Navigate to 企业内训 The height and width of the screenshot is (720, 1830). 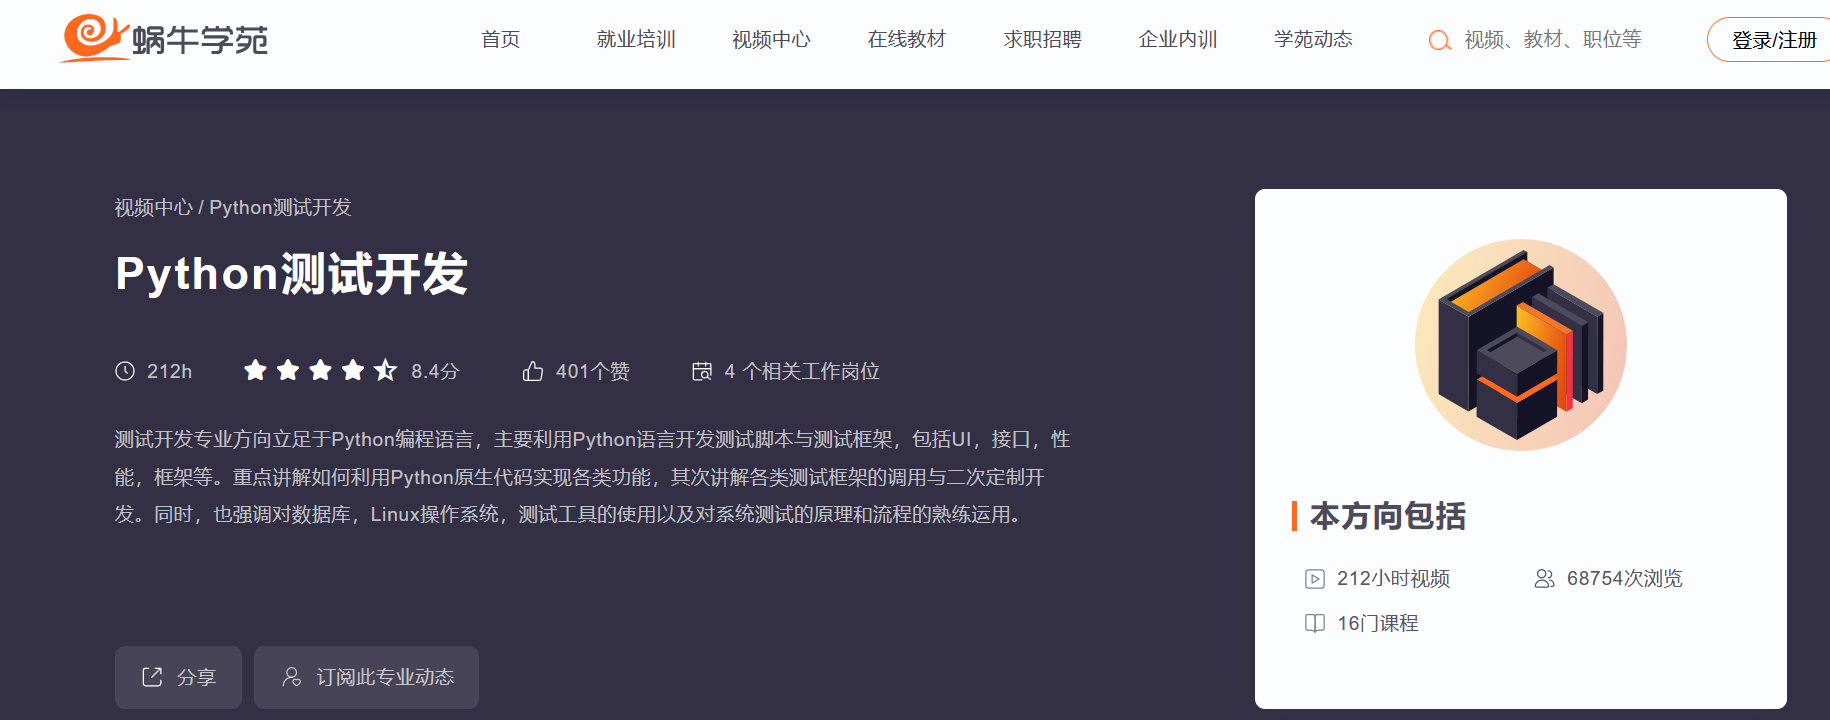tap(1178, 40)
